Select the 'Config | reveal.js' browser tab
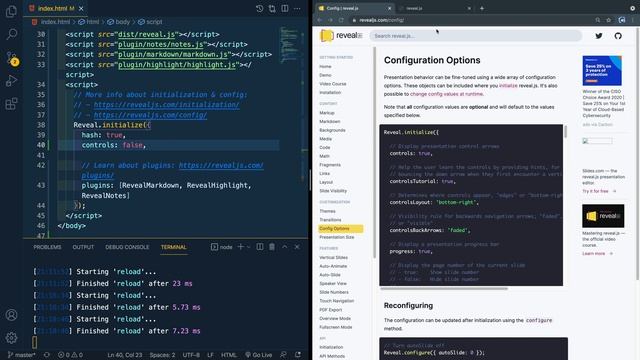The image size is (640, 360). (354, 8)
